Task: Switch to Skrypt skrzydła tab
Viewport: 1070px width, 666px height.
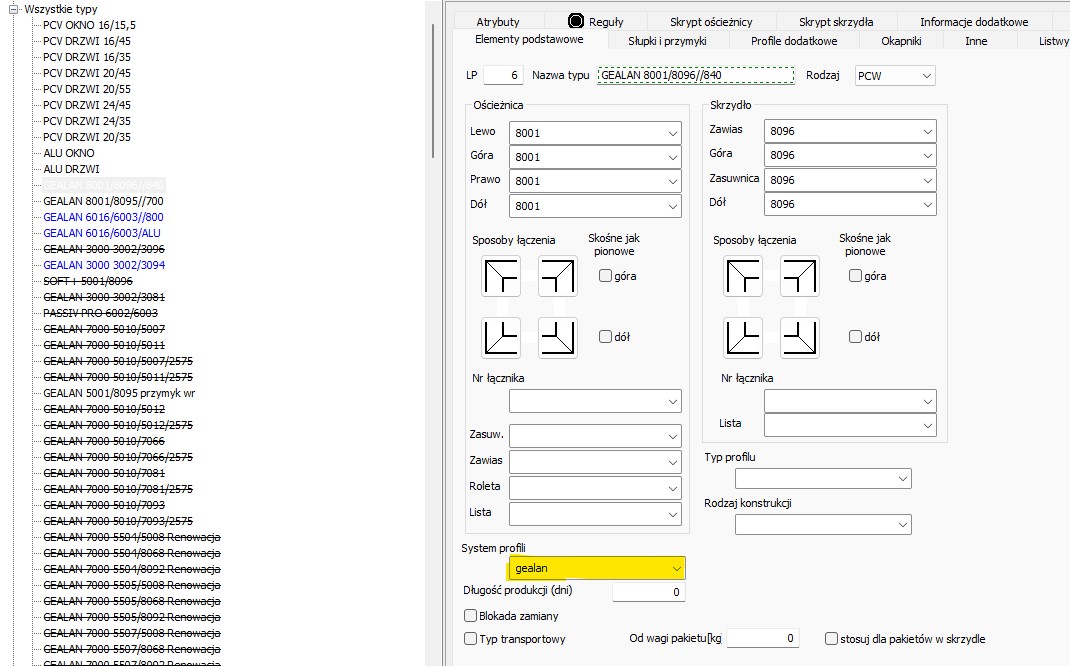Action: click(x=836, y=22)
